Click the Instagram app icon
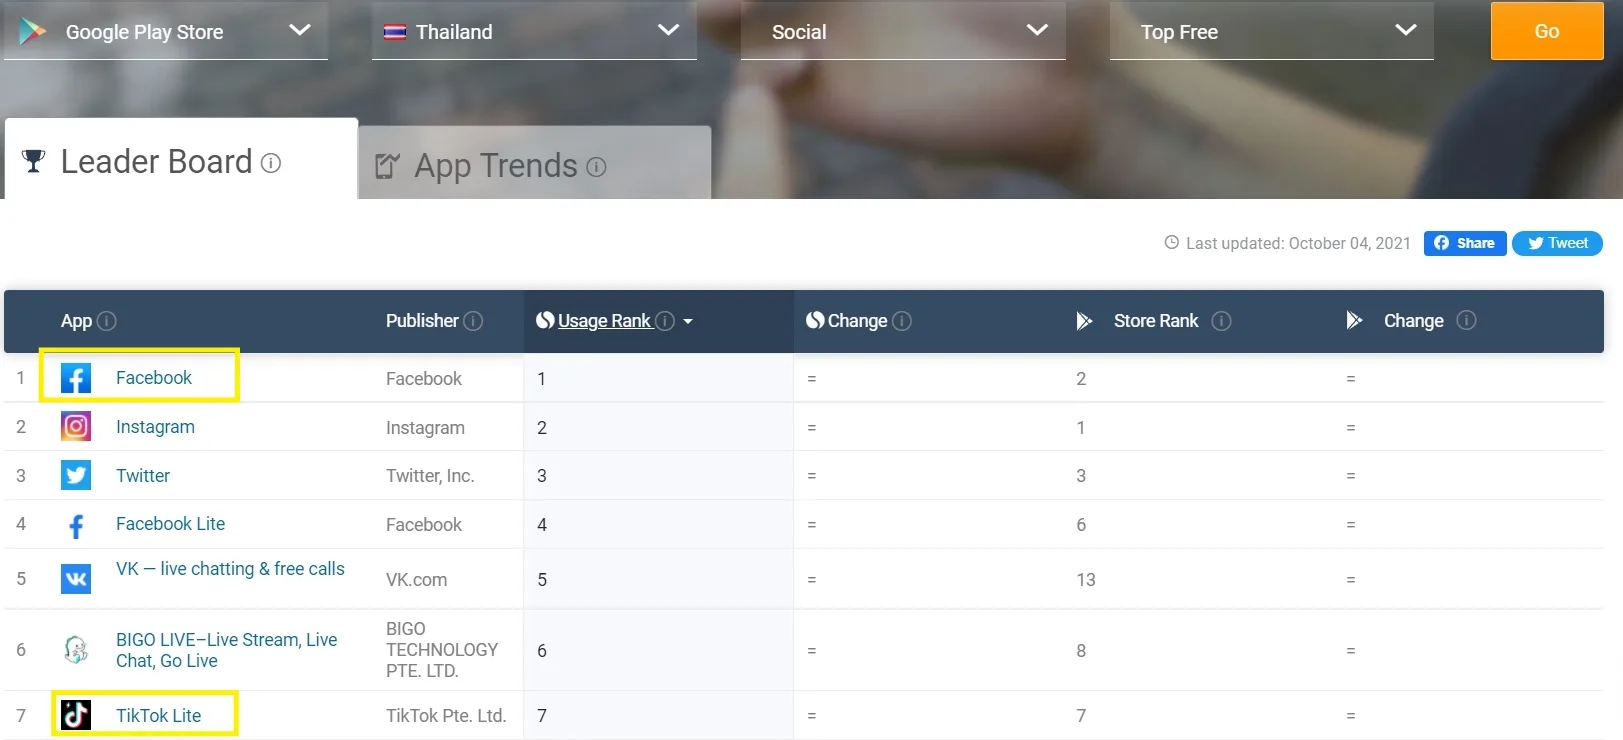Screen dimensions: 1623x740 point(76,427)
